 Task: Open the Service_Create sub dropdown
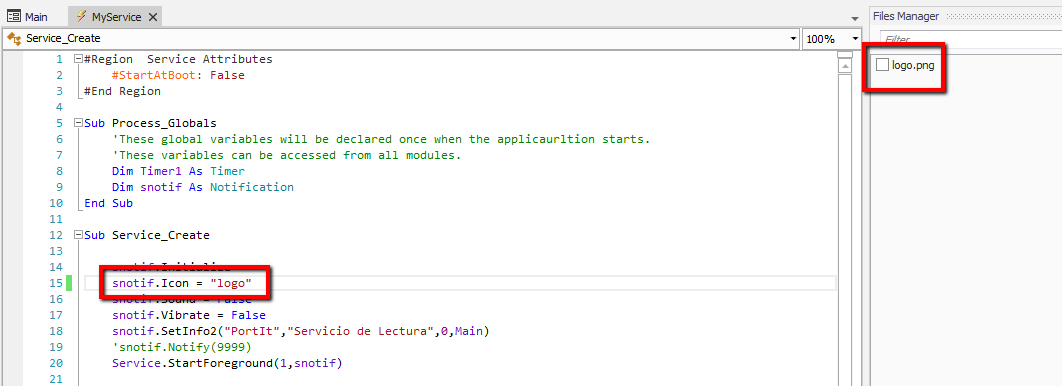pos(794,39)
